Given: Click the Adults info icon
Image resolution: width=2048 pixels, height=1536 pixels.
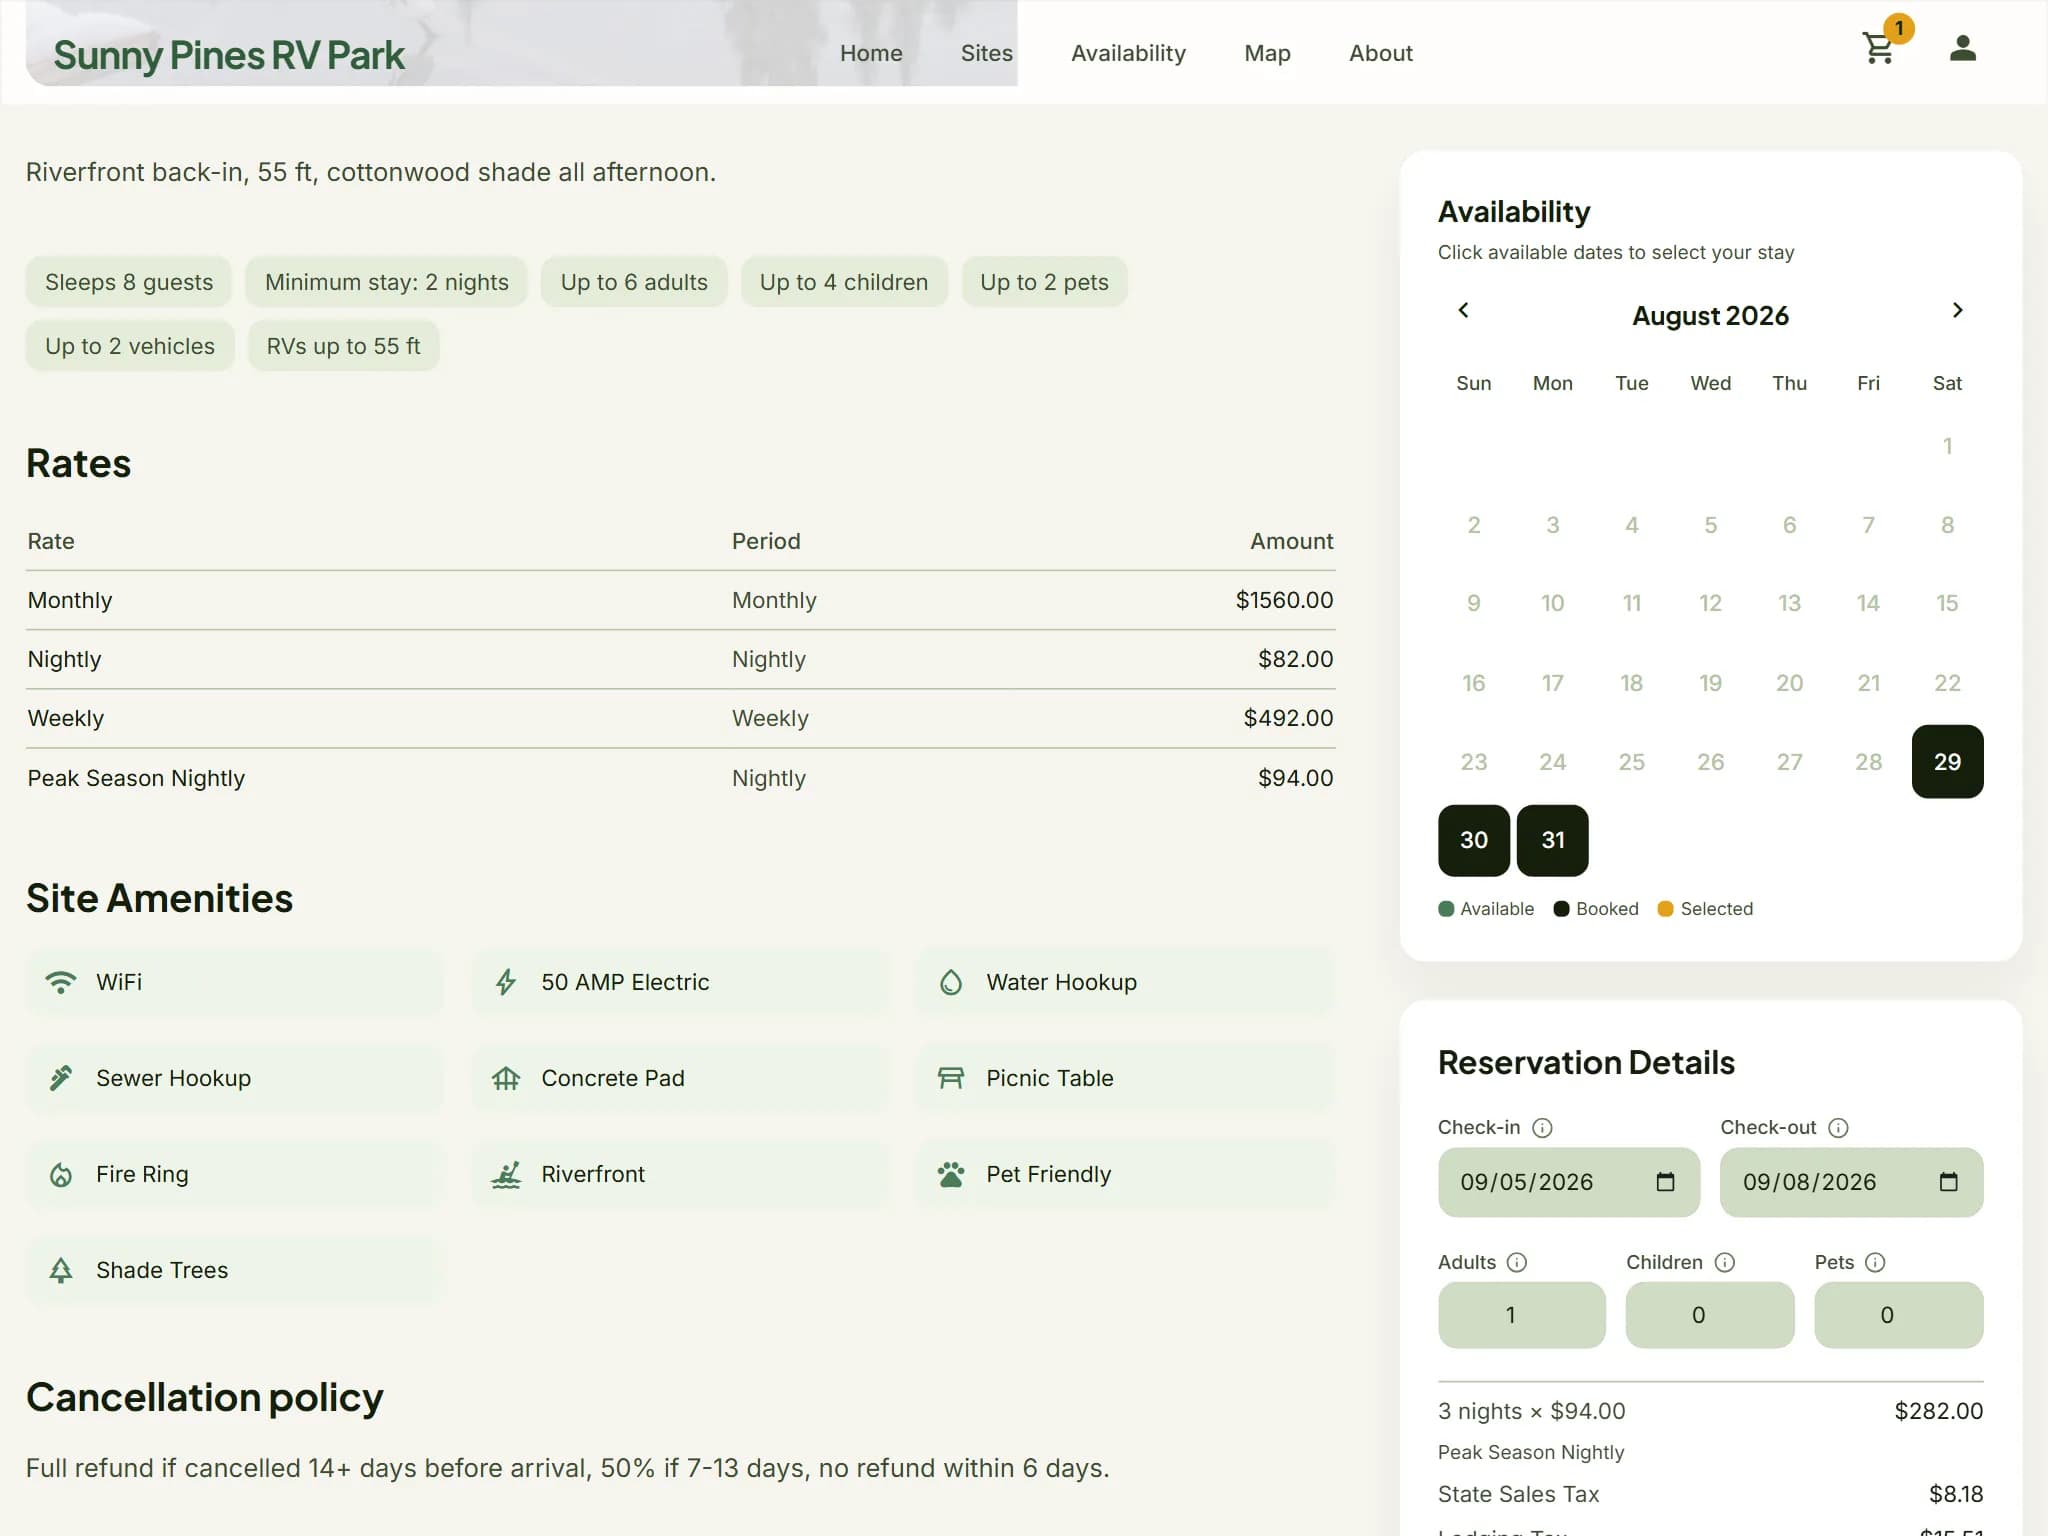Looking at the screenshot, I should pos(1517,1262).
